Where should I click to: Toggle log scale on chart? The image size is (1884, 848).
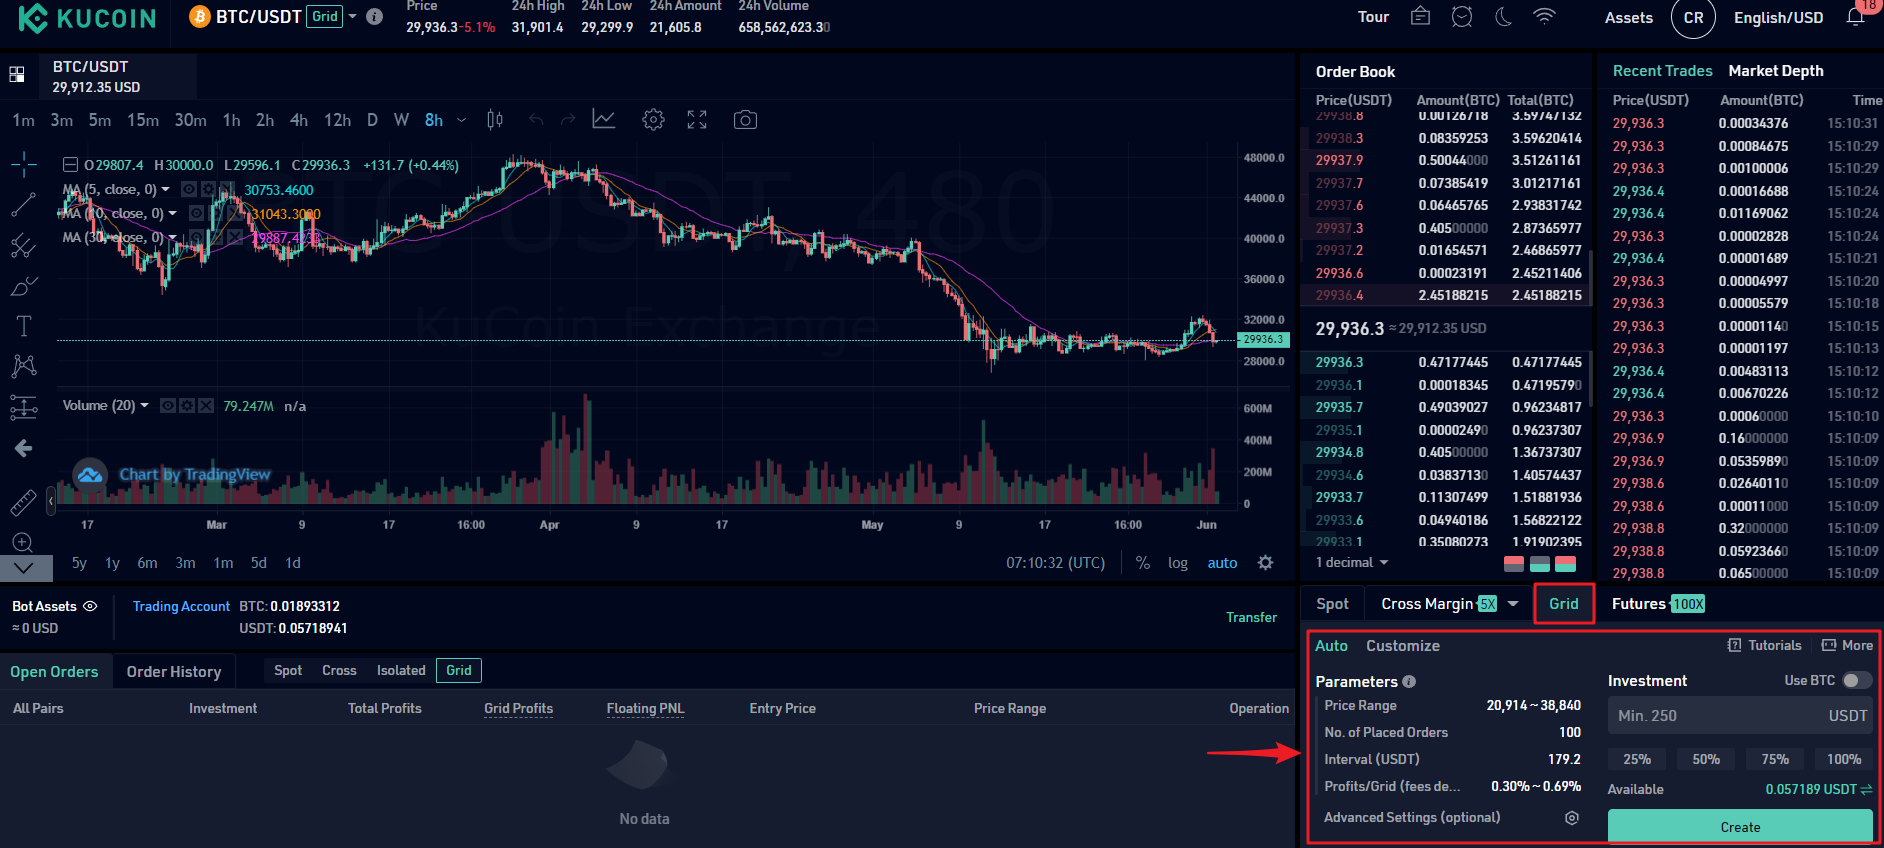1178,563
